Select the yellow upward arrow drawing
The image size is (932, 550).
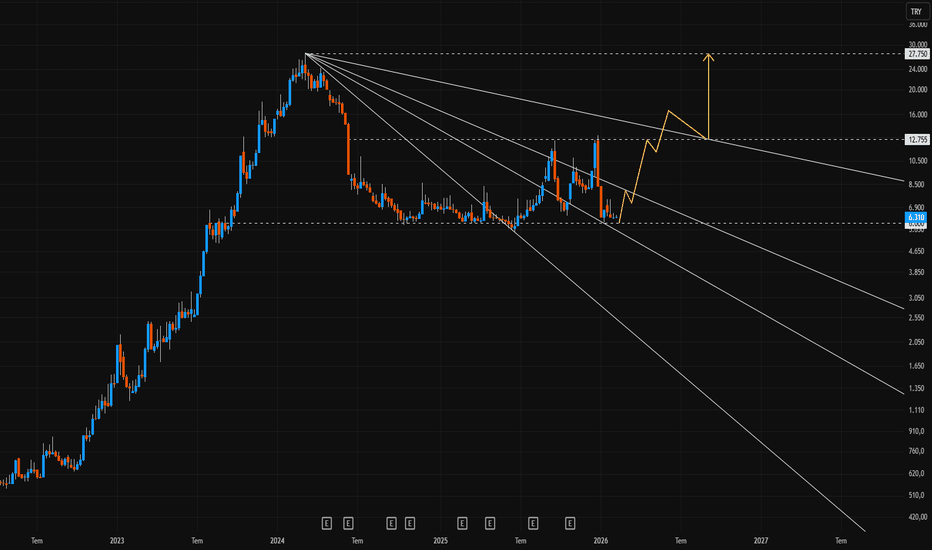point(708,95)
